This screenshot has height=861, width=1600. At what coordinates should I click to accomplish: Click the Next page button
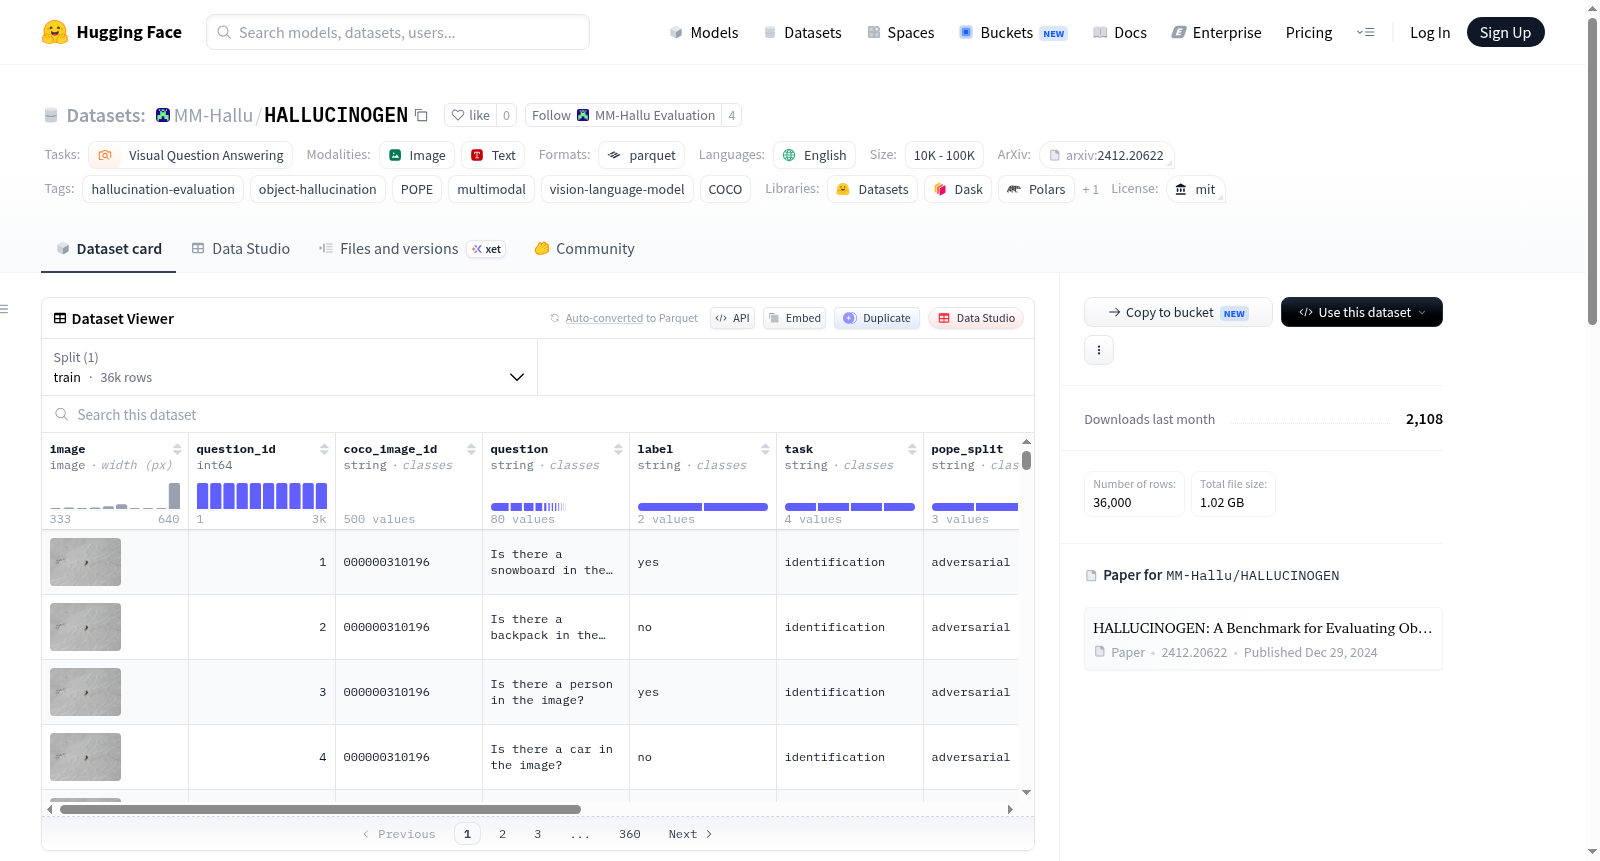(690, 834)
